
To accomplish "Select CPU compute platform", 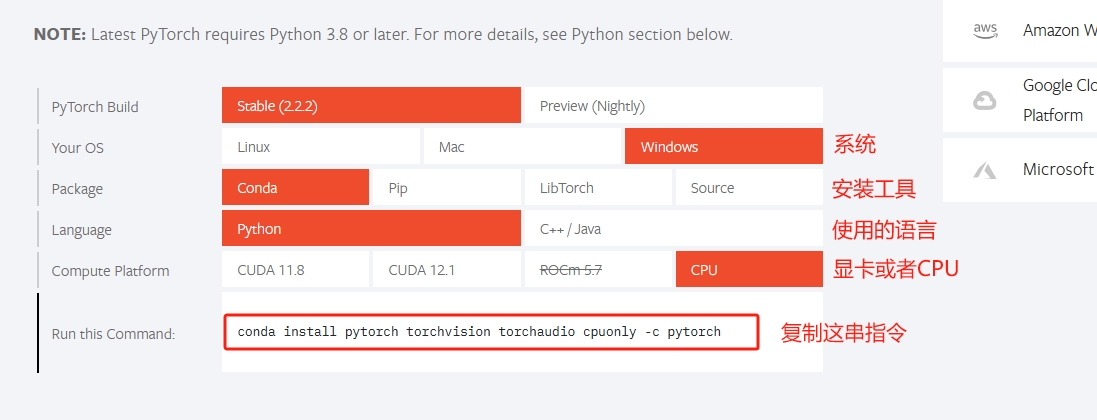I will coord(749,269).
